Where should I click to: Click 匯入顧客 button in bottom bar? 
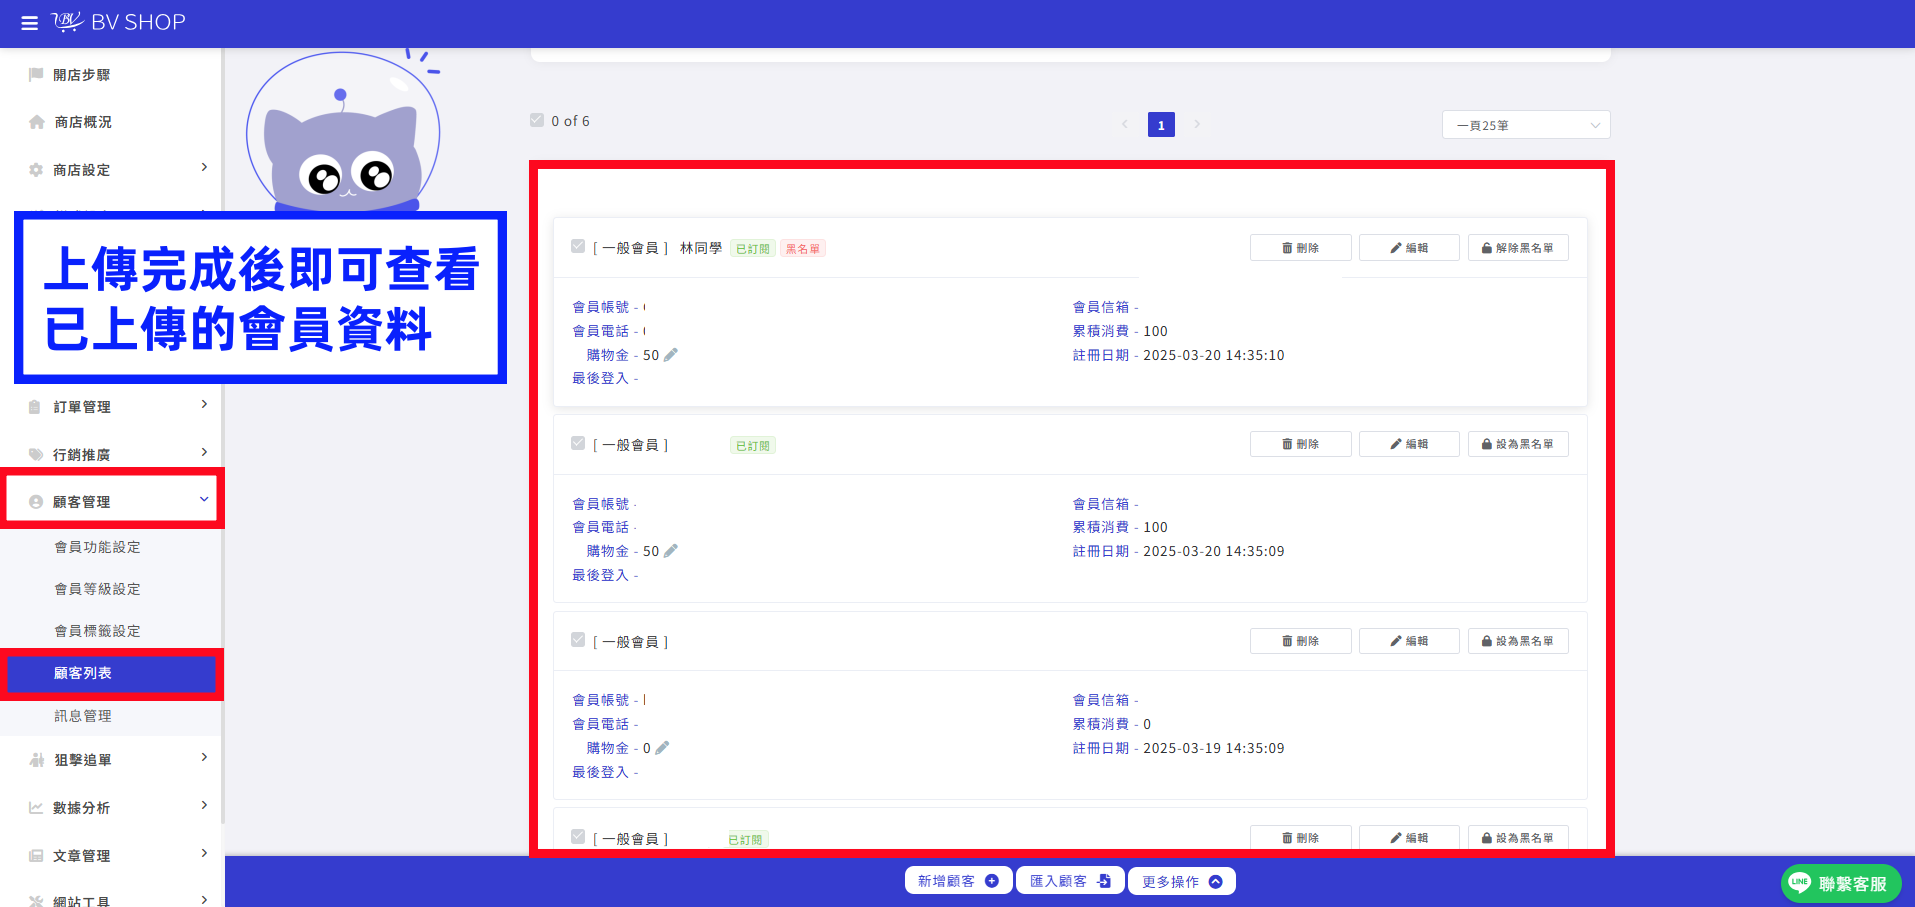[x=1070, y=881]
